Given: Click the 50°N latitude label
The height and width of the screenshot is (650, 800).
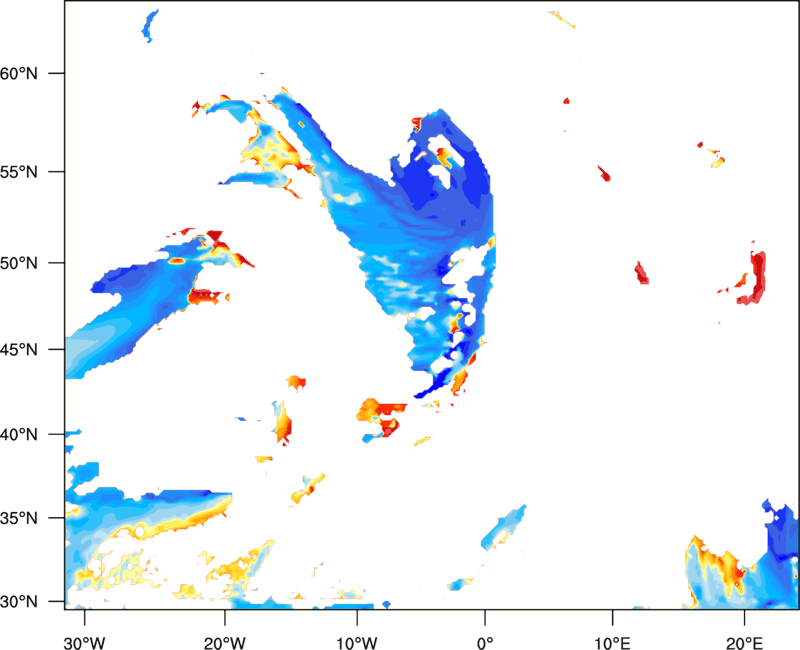Looking at the screenshot, I should tap(19, 263).
